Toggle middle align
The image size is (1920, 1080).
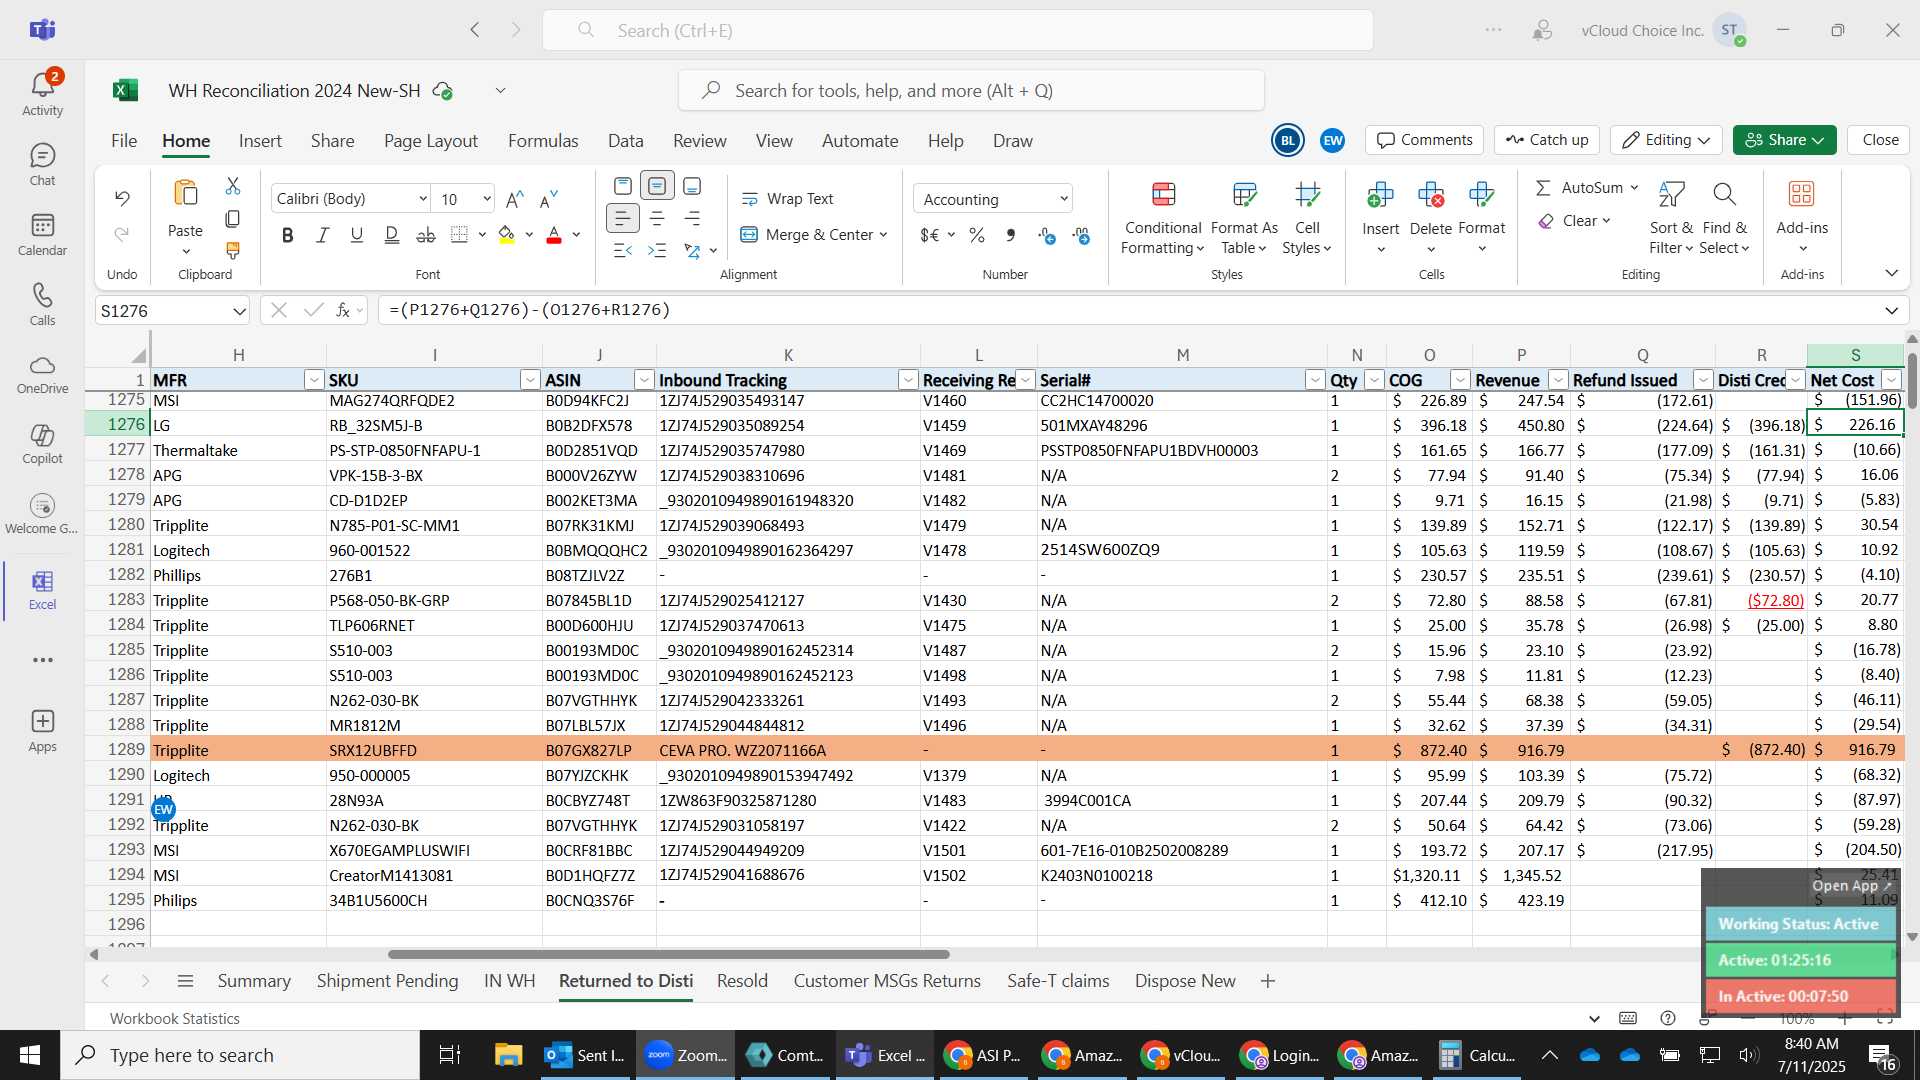657,186
